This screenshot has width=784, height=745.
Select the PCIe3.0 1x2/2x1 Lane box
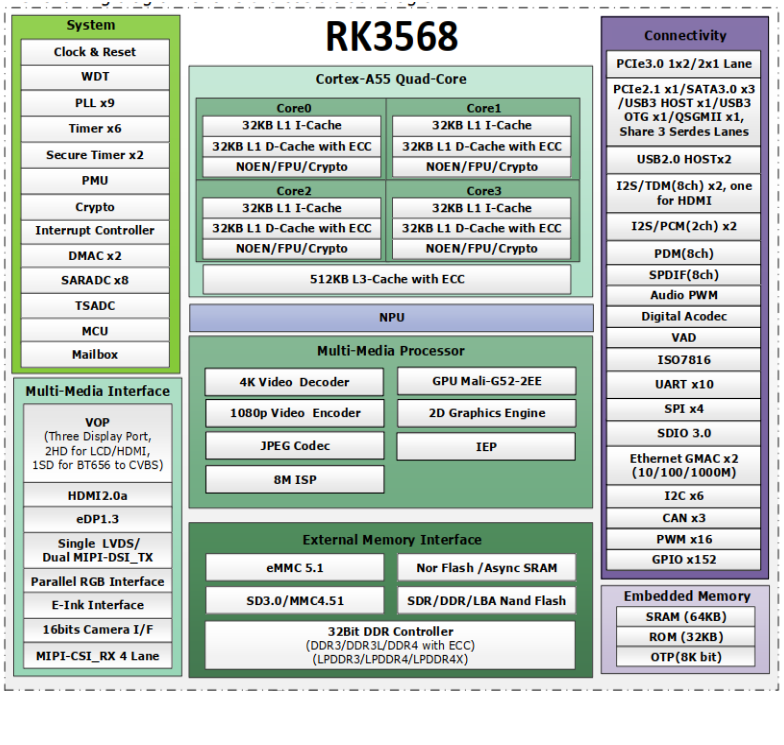coord(684,64)
